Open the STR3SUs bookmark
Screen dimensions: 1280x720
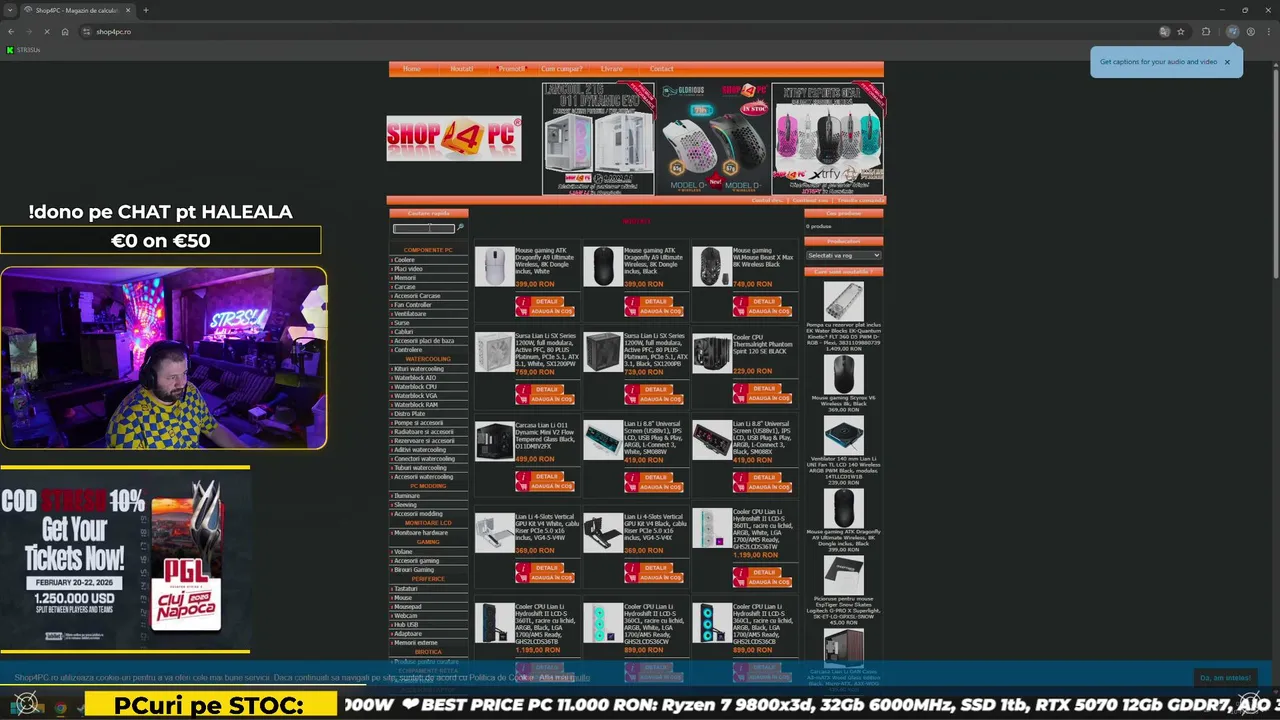[23, 50]
